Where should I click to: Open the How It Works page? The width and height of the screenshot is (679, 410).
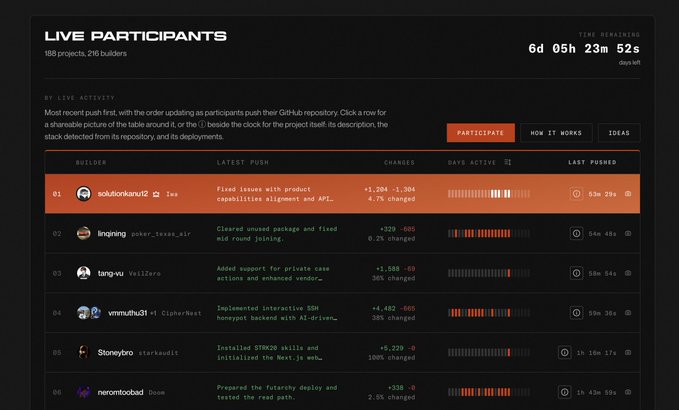pos(556,133)
